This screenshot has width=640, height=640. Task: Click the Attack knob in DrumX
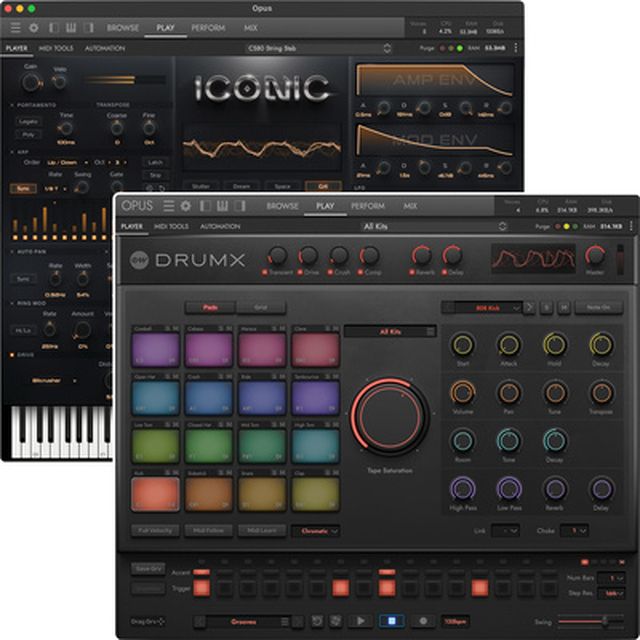(x=509, y=345)
